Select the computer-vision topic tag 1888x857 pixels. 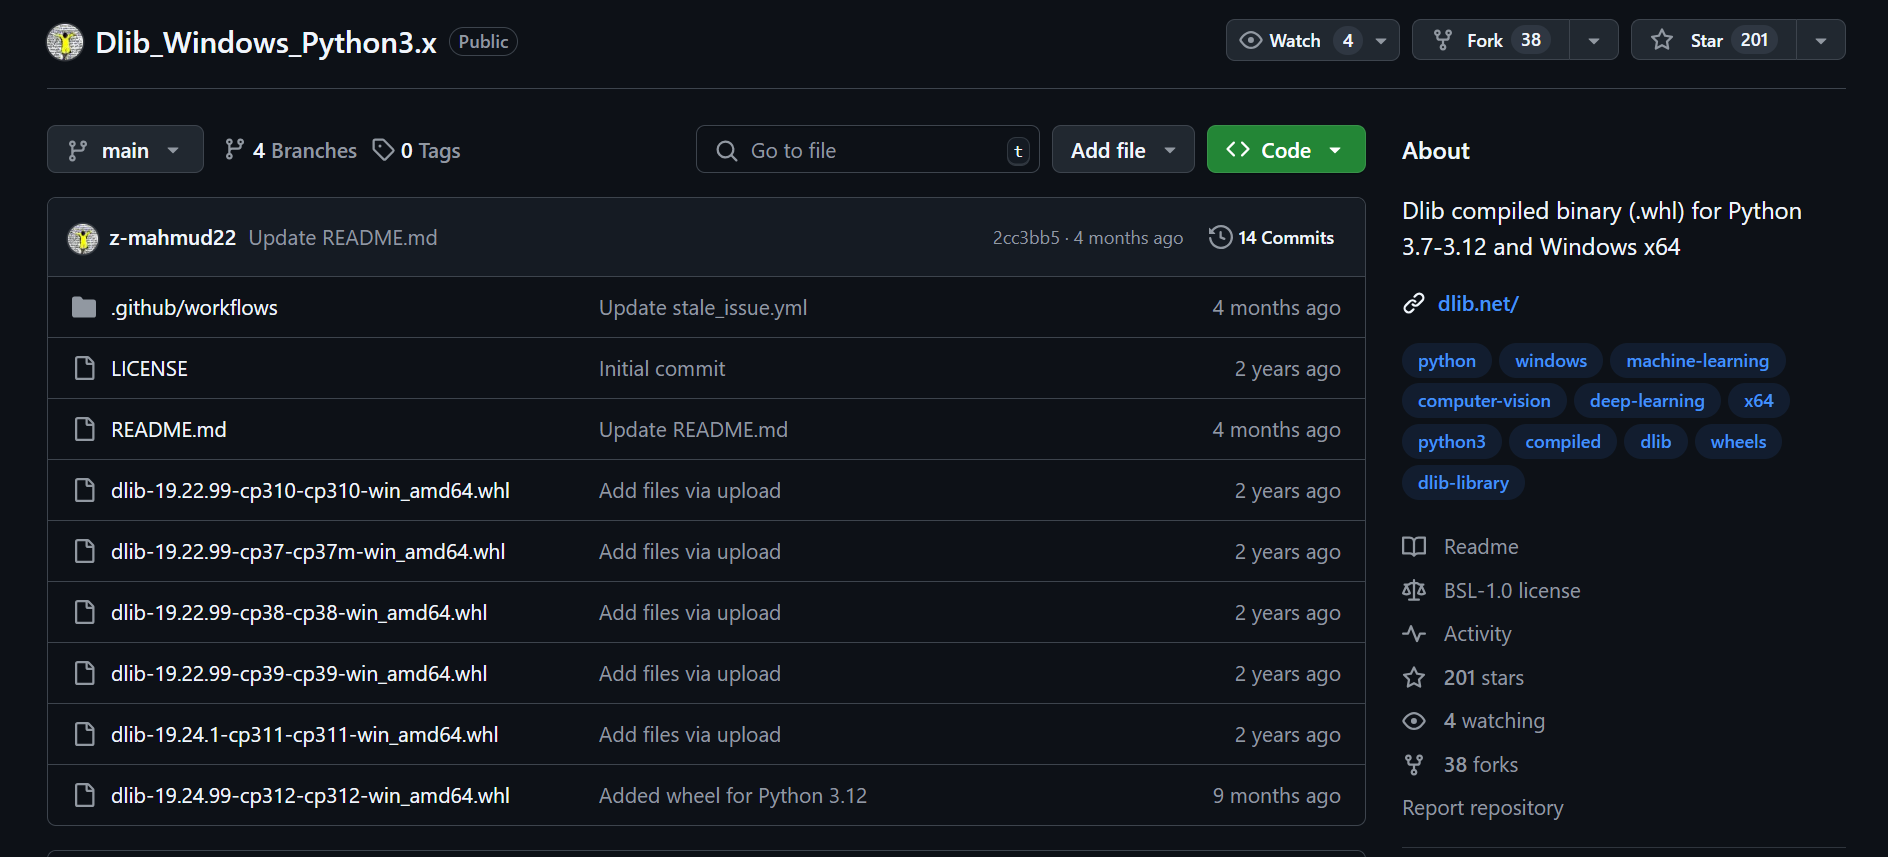pyautogui.click(x=1484, y=401)
